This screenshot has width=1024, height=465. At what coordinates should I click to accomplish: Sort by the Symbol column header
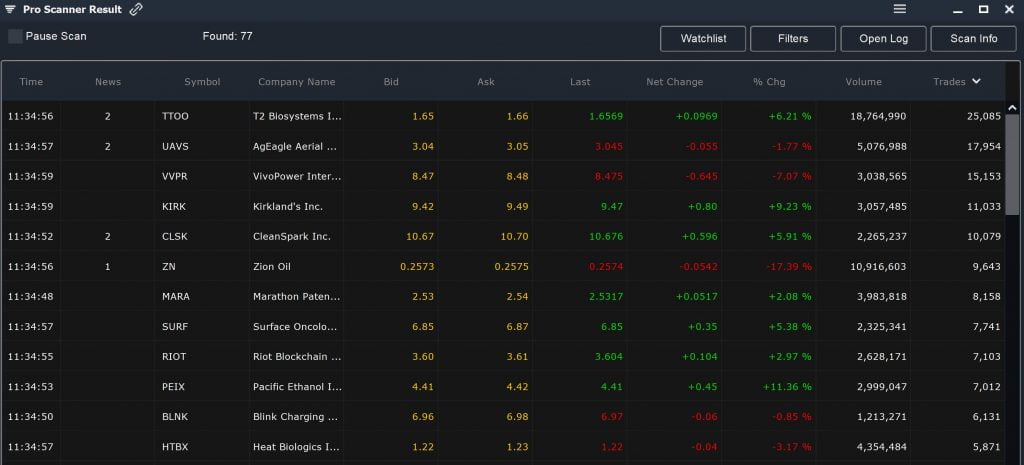click(x=202, y=82)
